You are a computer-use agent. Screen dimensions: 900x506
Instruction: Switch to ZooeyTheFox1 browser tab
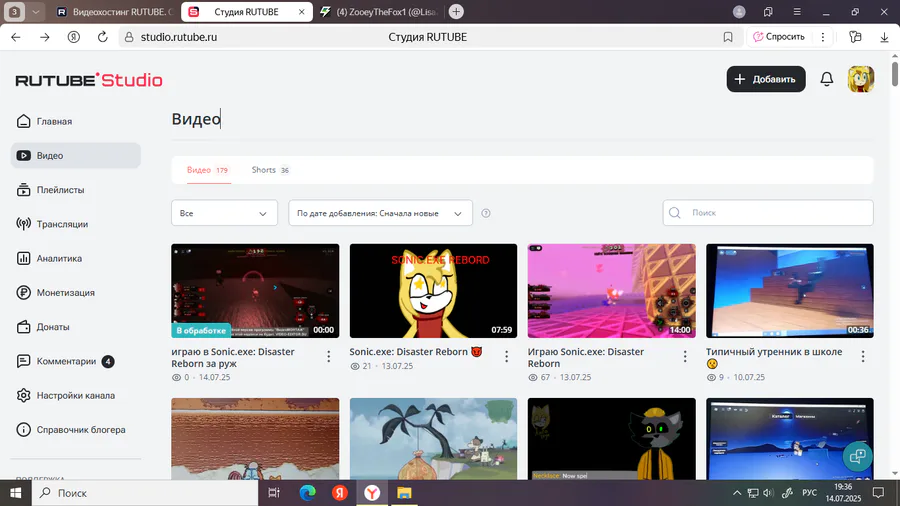379,11
